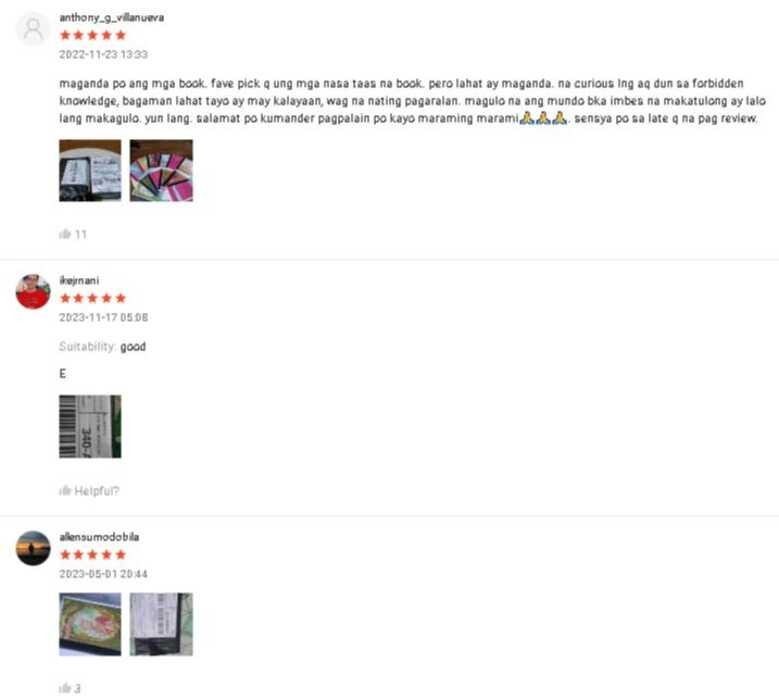This screenshot has height=700, width=779.
Task: Visit ikejnani username link
Action: [79, 280]
